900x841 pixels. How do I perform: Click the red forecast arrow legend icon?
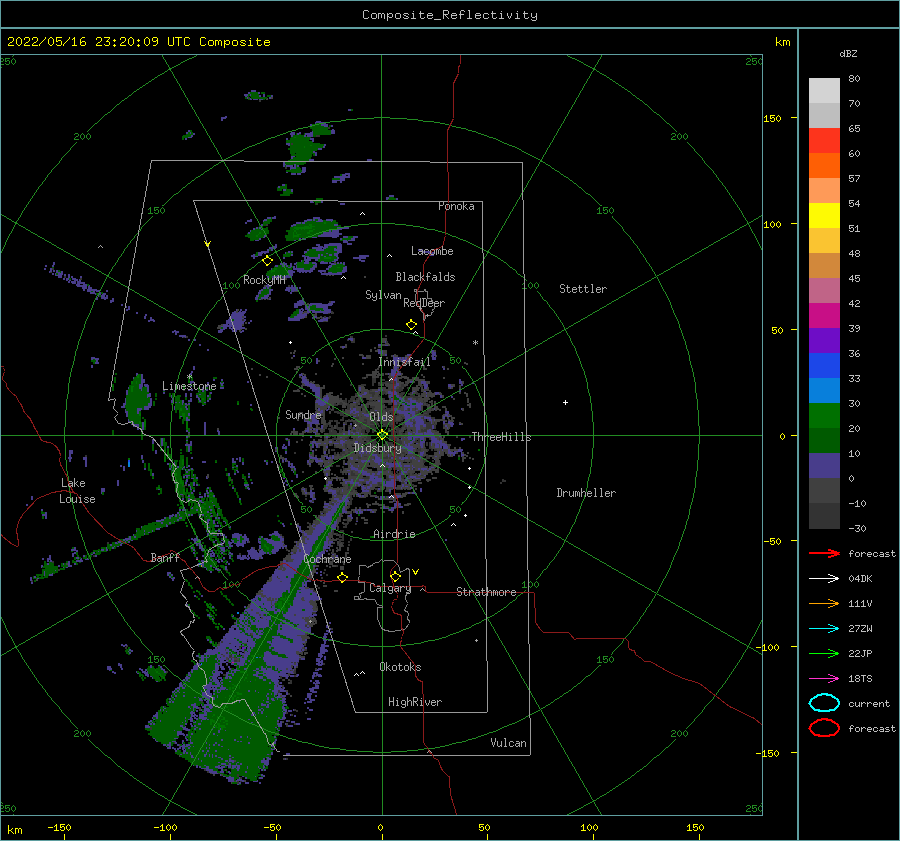click(x=824, y=553)
